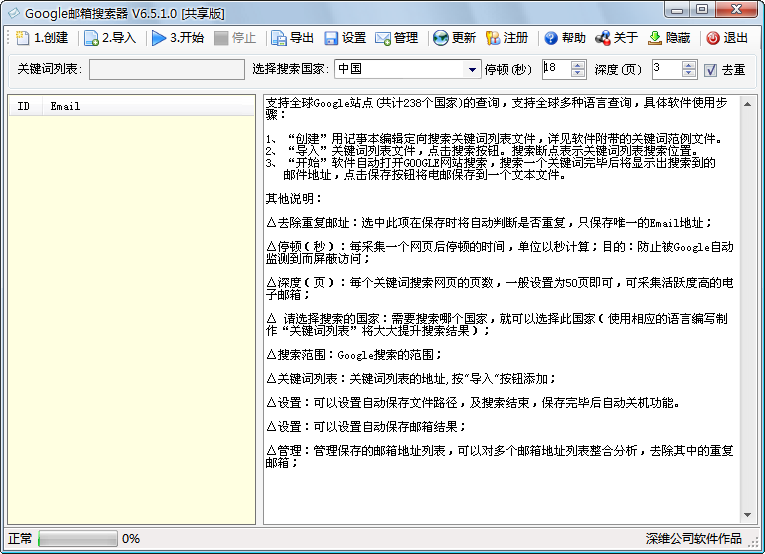Click the 关键词列表 keyword list field
Image resolution: width=765 pixels, height=554 pixels.
click(x=166, y=70)
